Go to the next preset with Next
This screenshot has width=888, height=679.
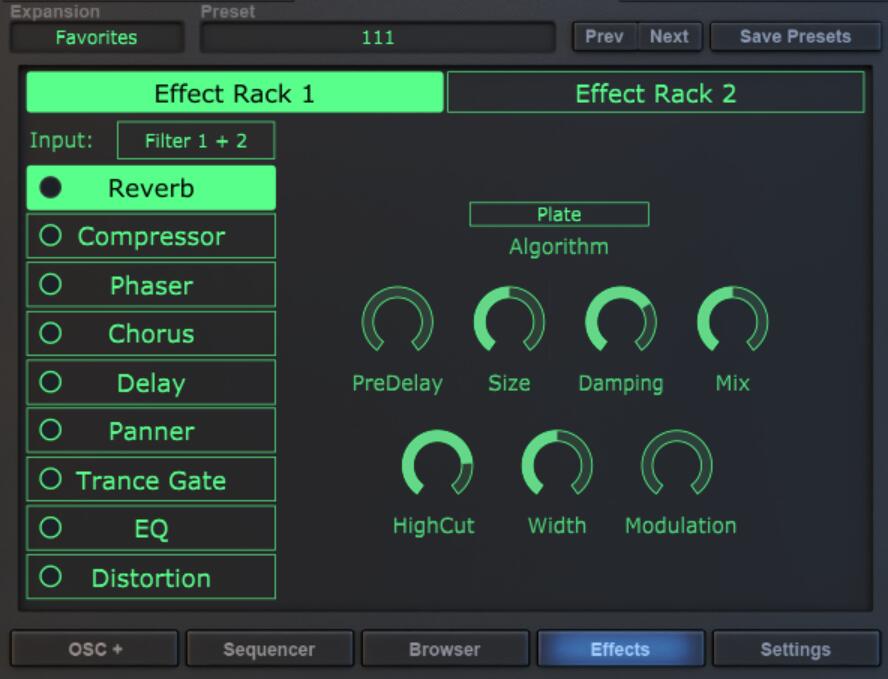click(x=669, y=37)
